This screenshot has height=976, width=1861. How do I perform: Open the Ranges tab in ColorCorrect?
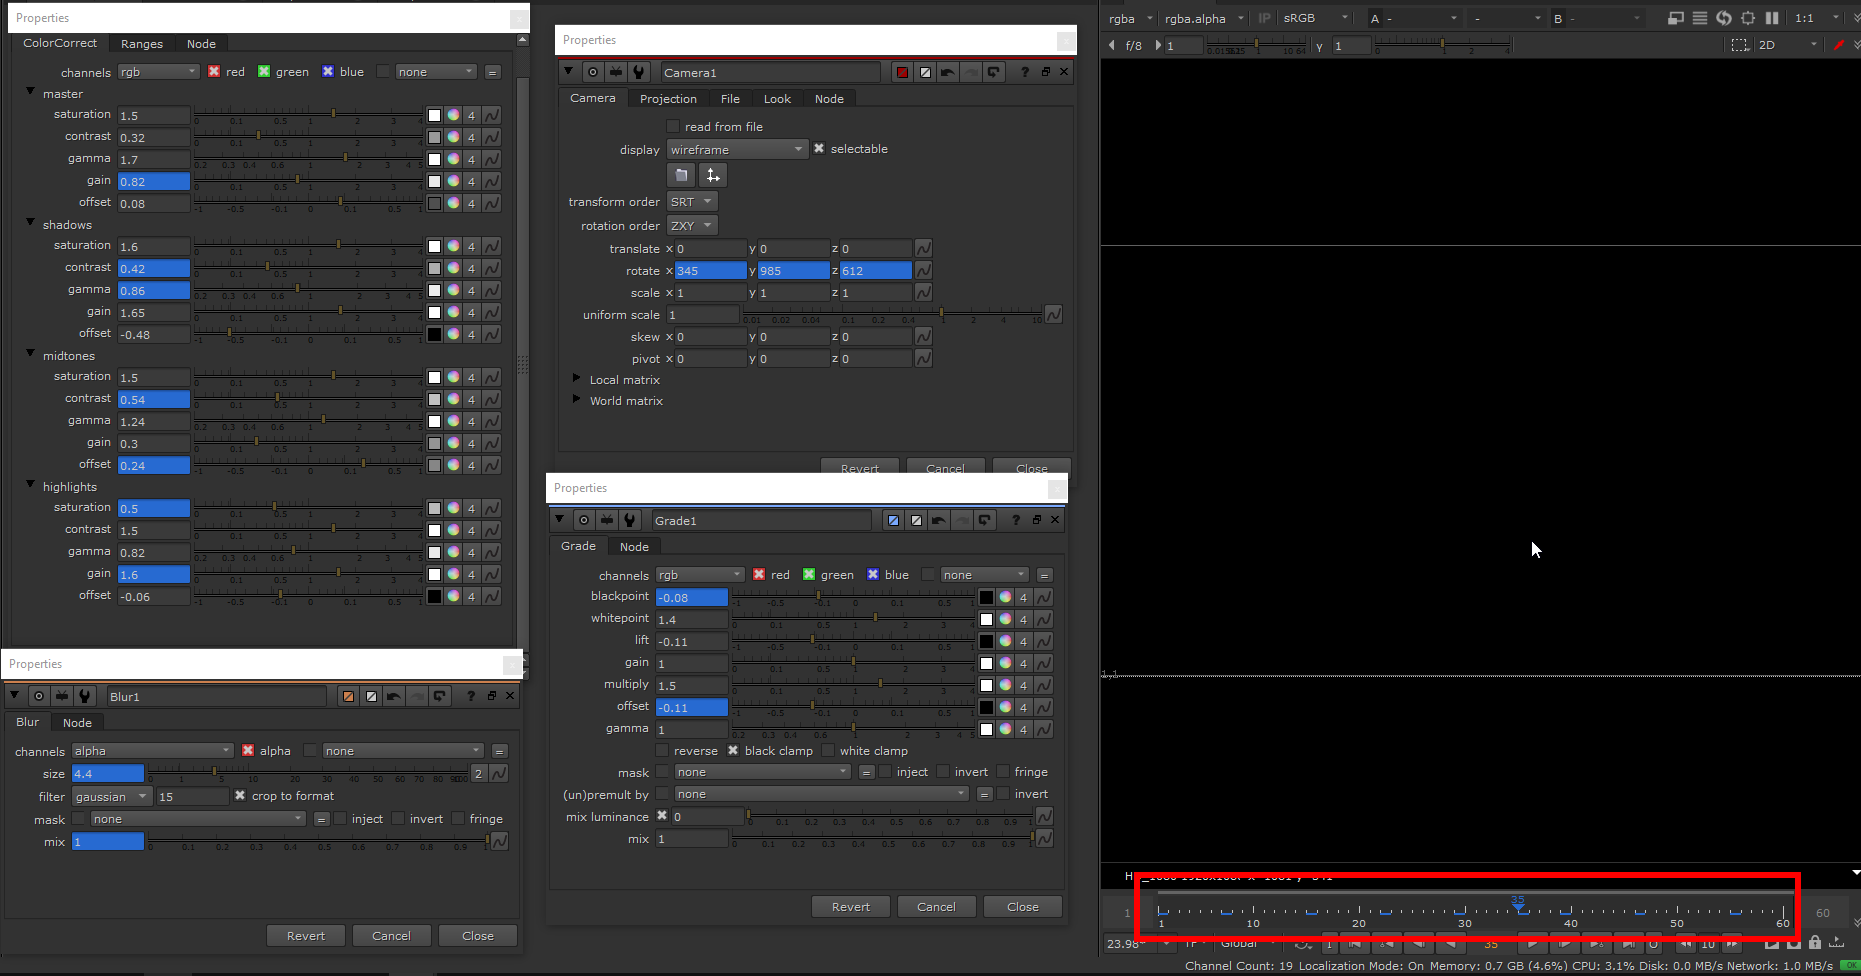tap(141, 44)
